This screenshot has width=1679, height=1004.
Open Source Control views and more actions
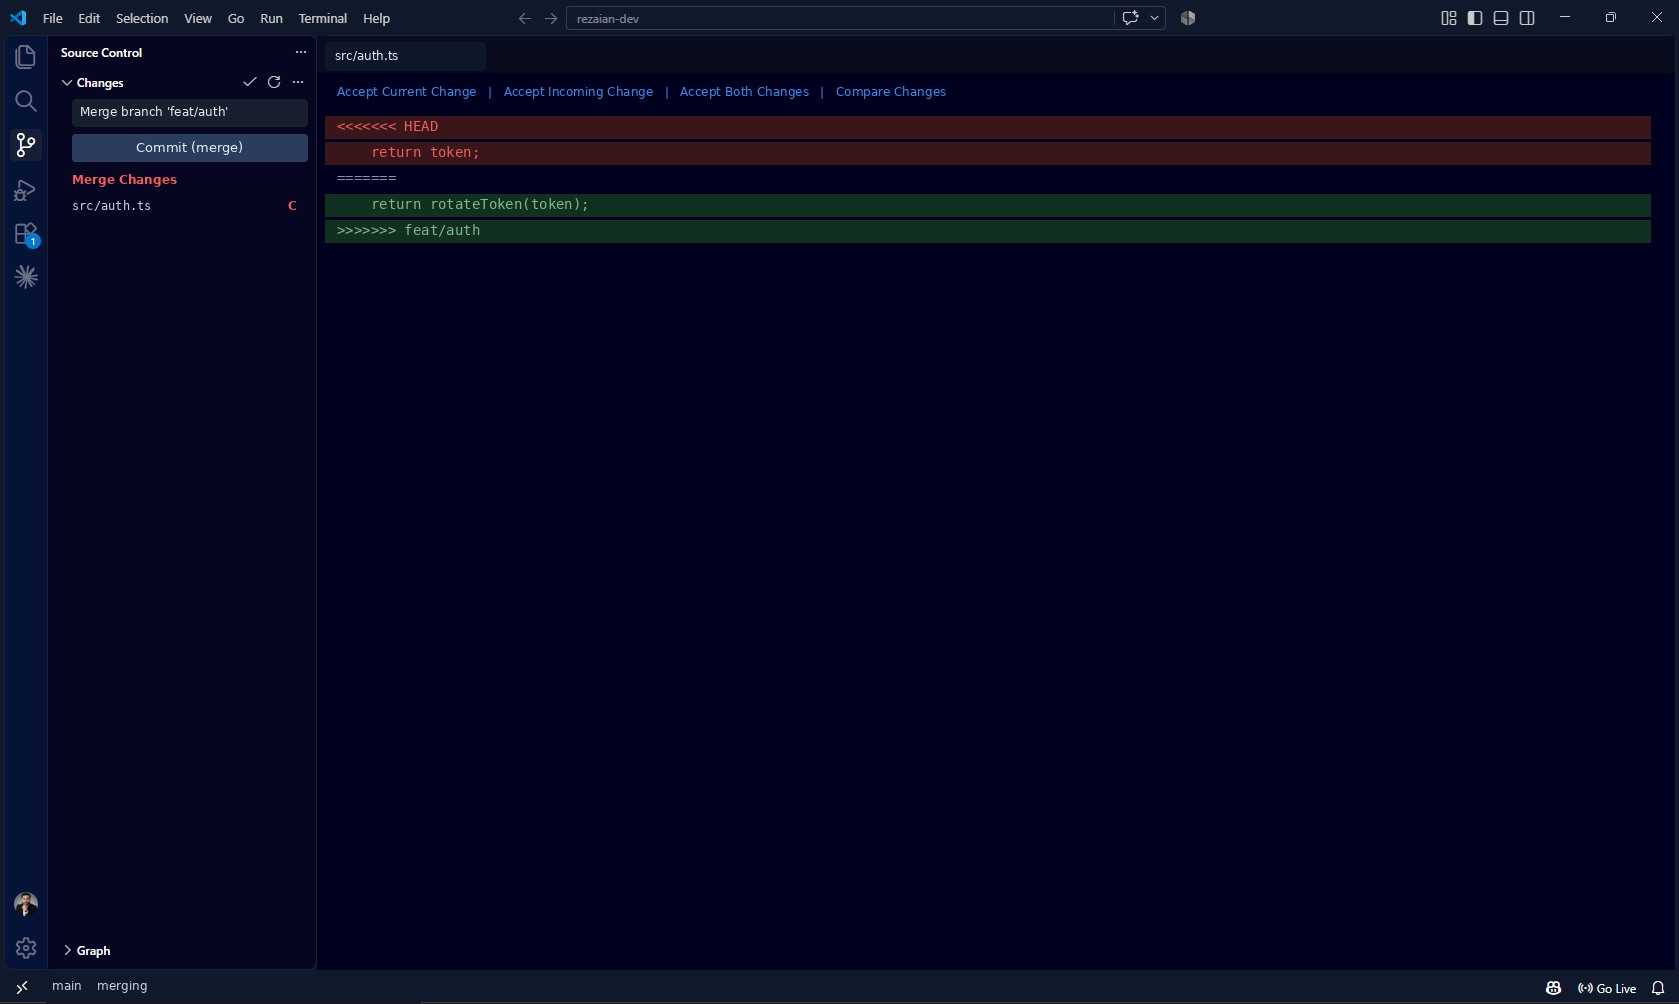click(x=301, y=52)
